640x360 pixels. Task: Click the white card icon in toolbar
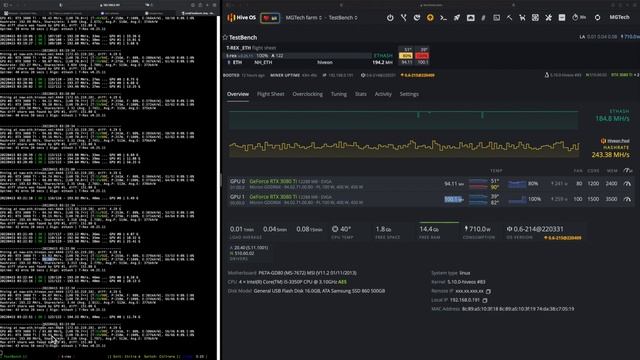coord(562,18)
